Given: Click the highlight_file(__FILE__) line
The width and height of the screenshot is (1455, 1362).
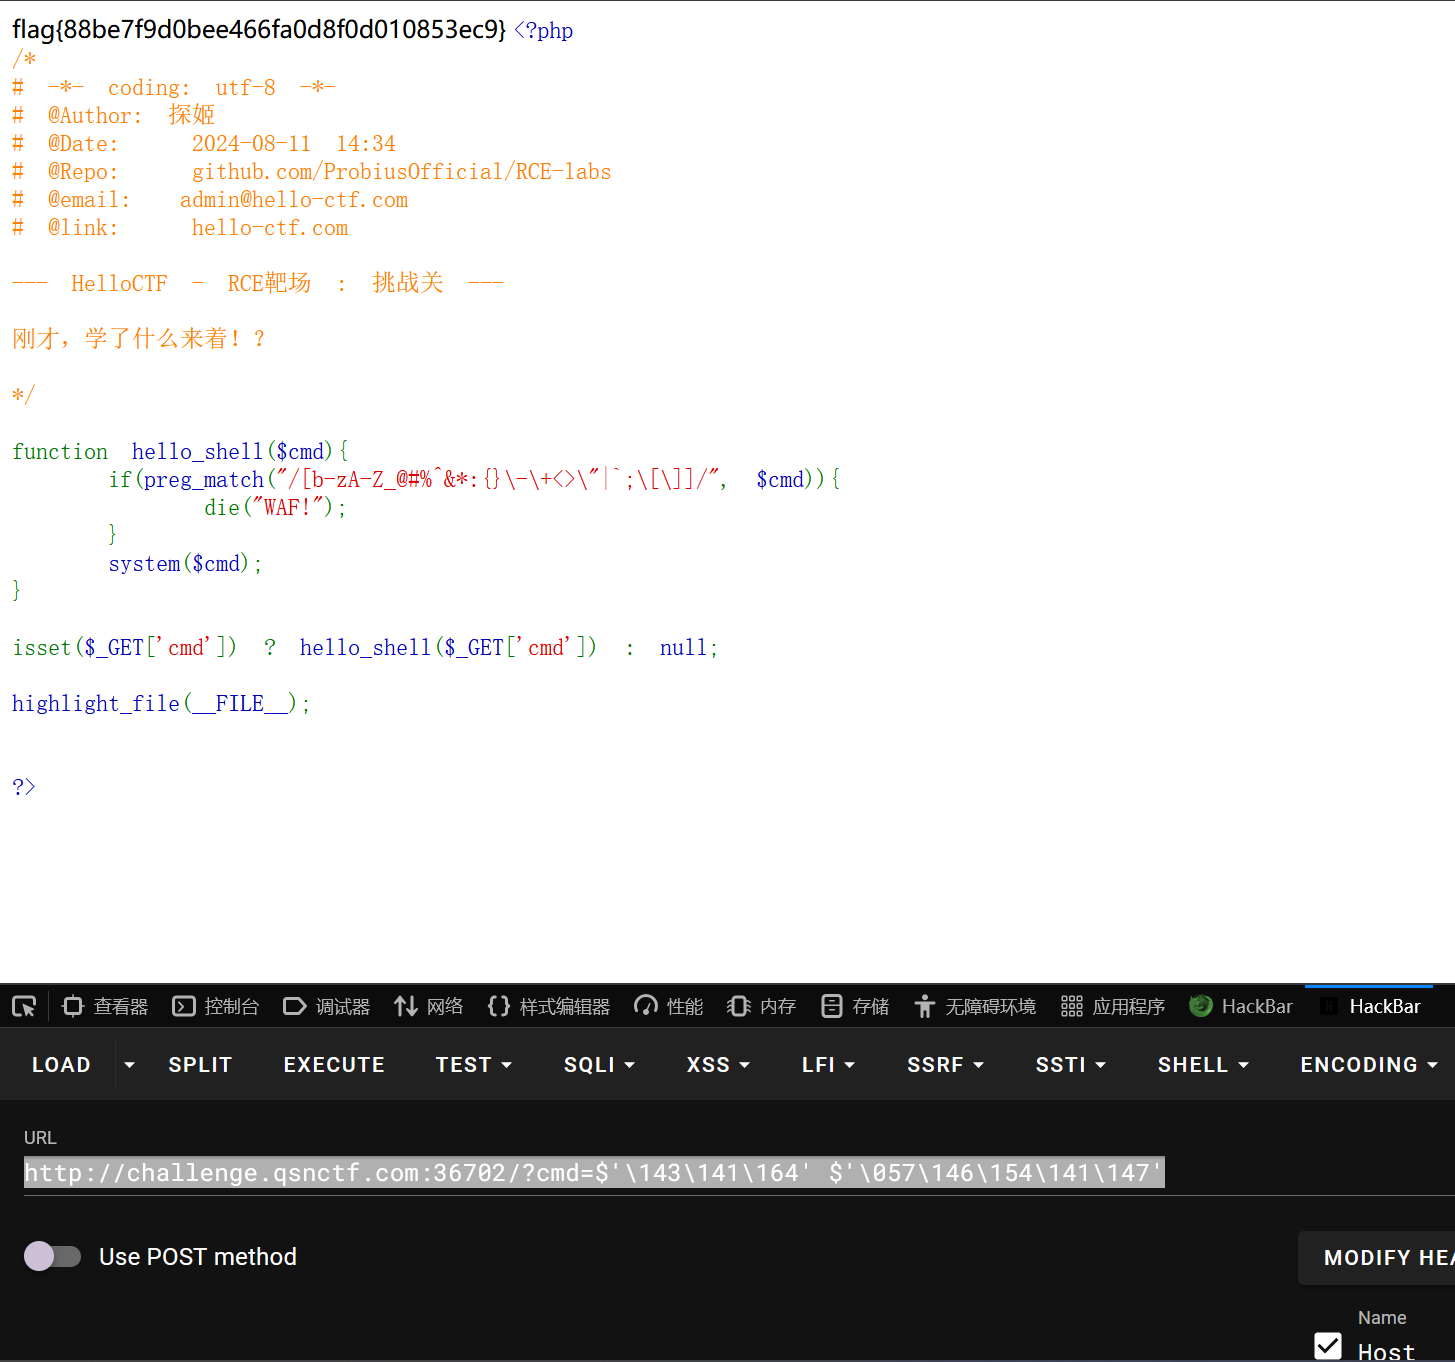Looking at the screenshot, I should tap(161, 704).
